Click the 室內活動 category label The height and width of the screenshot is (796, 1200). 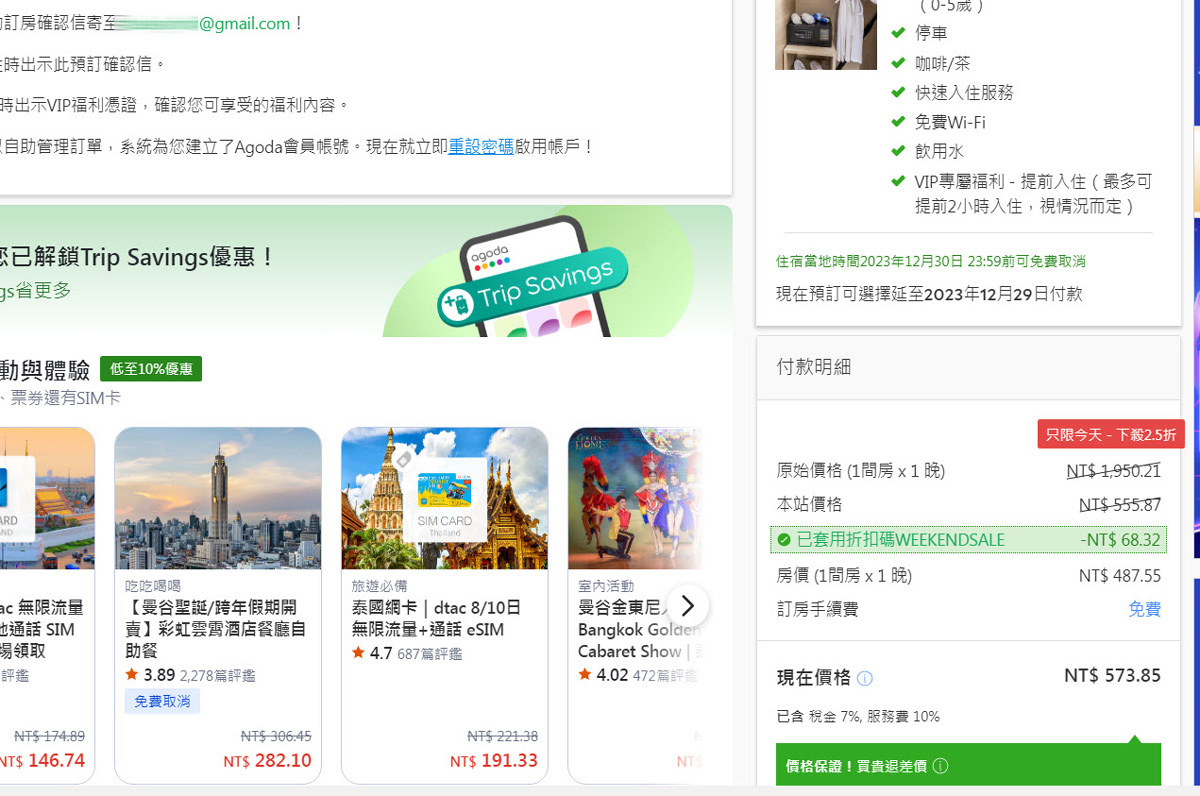pyautogui.click(x=606, y=586)
